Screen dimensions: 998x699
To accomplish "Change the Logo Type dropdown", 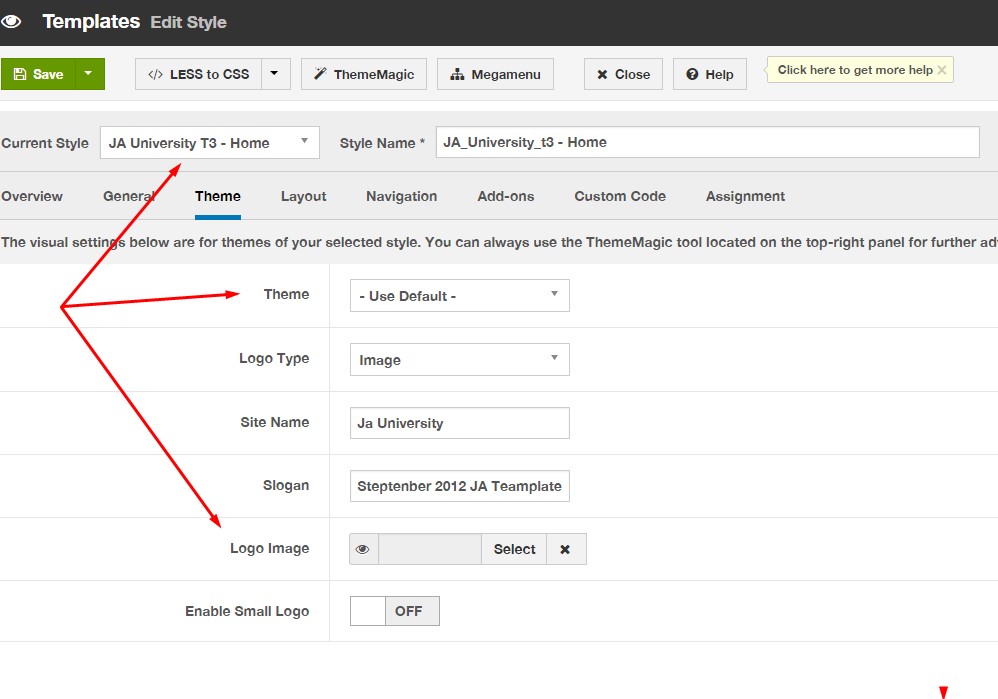I will (x=459, y=360).
